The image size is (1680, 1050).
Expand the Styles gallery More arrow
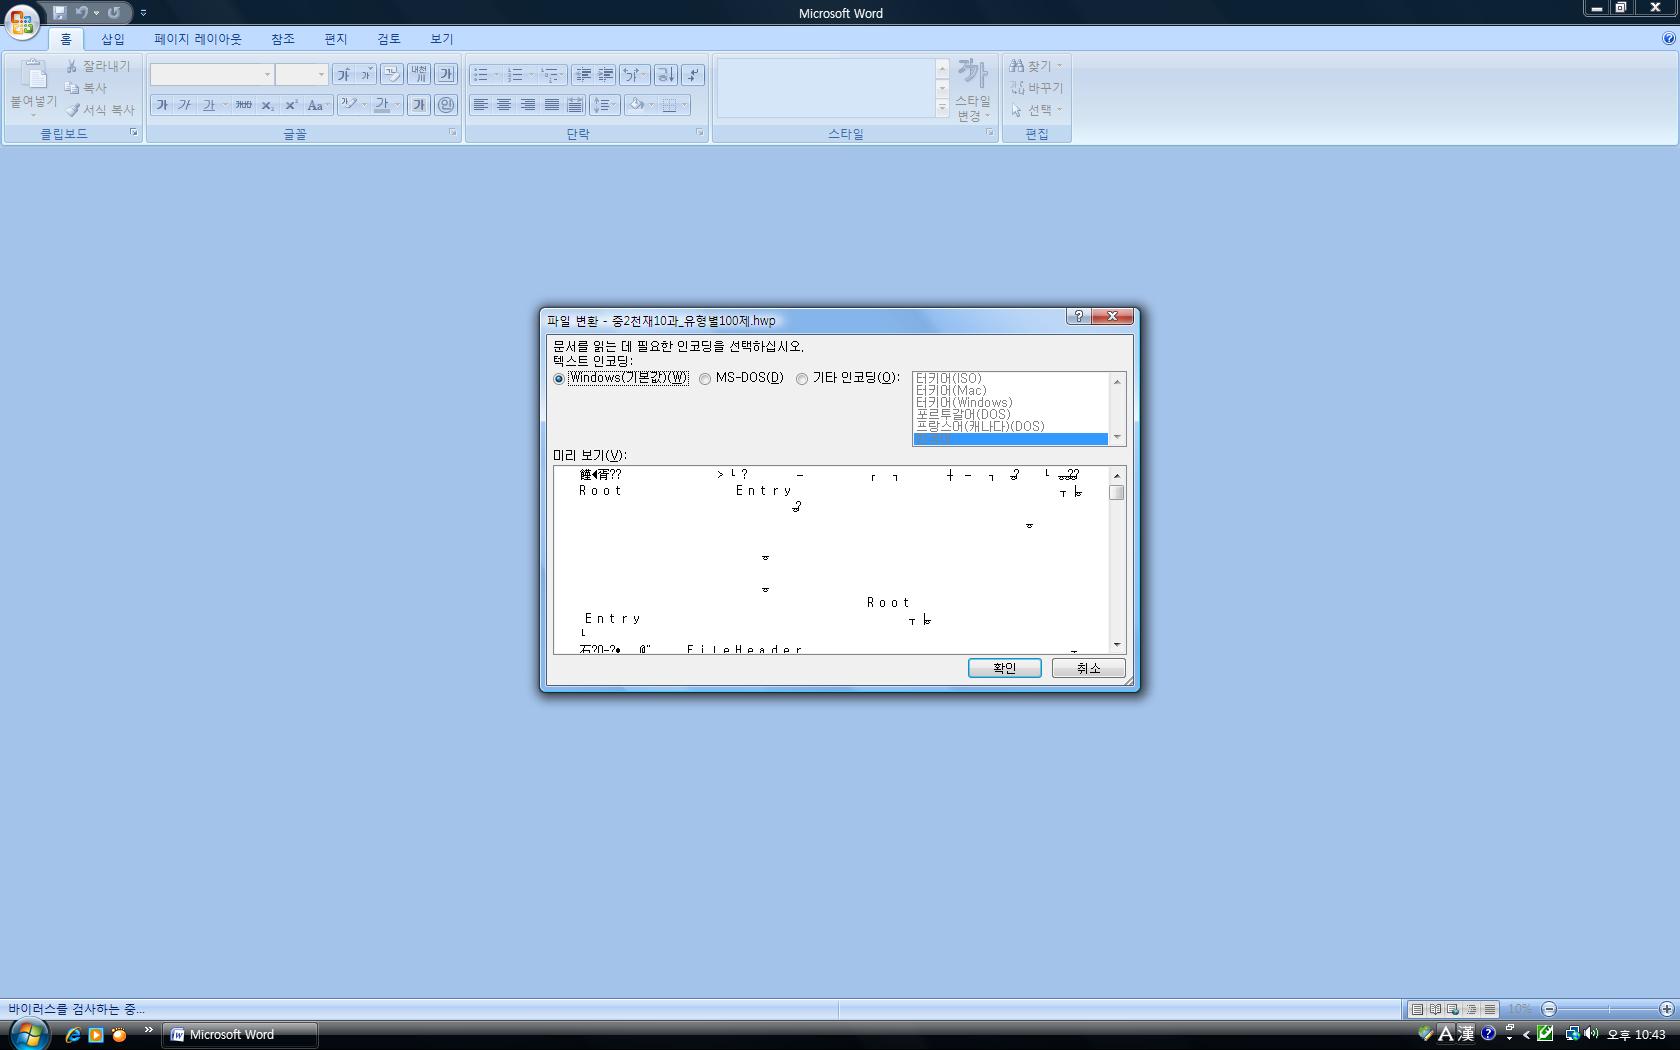(942, 108)
